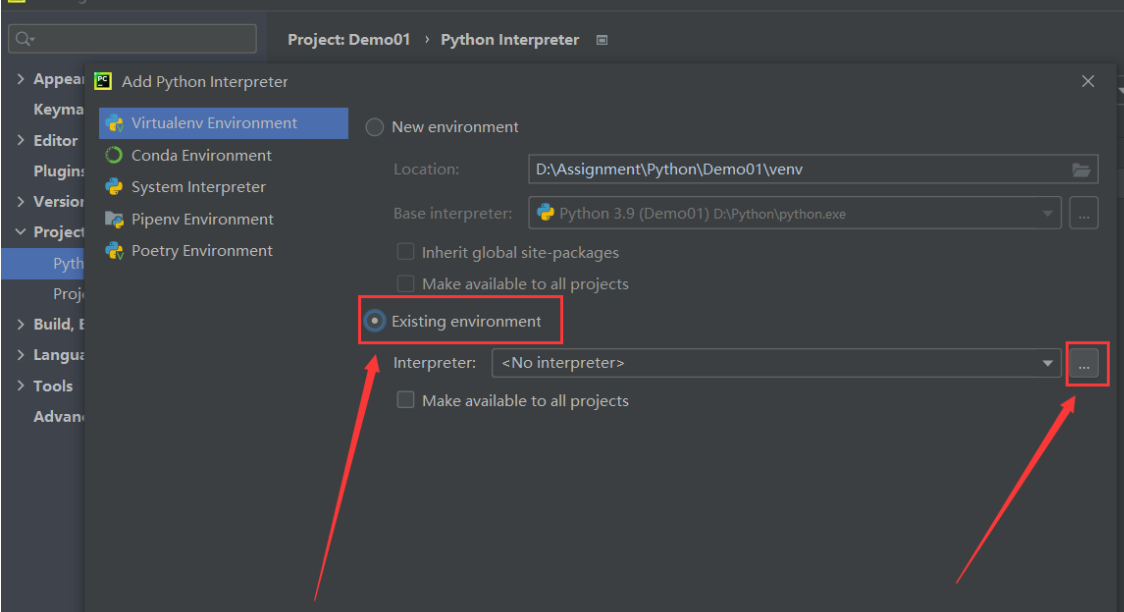Click the Conda Environment circle icon
Viewport: 1124px width, 612px height.
click(114, 155)
